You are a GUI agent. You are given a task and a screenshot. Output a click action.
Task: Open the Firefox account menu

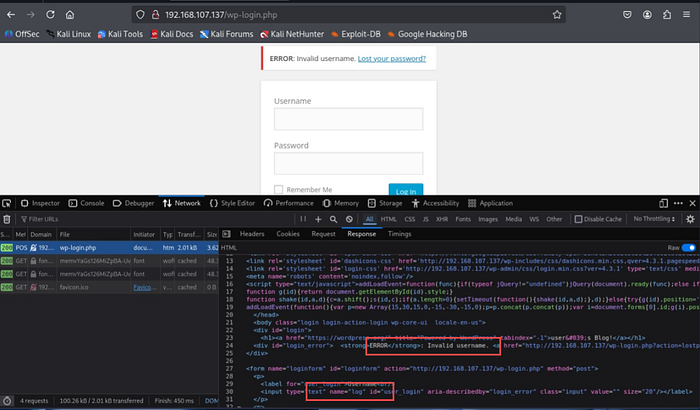[x=647, y=15]
